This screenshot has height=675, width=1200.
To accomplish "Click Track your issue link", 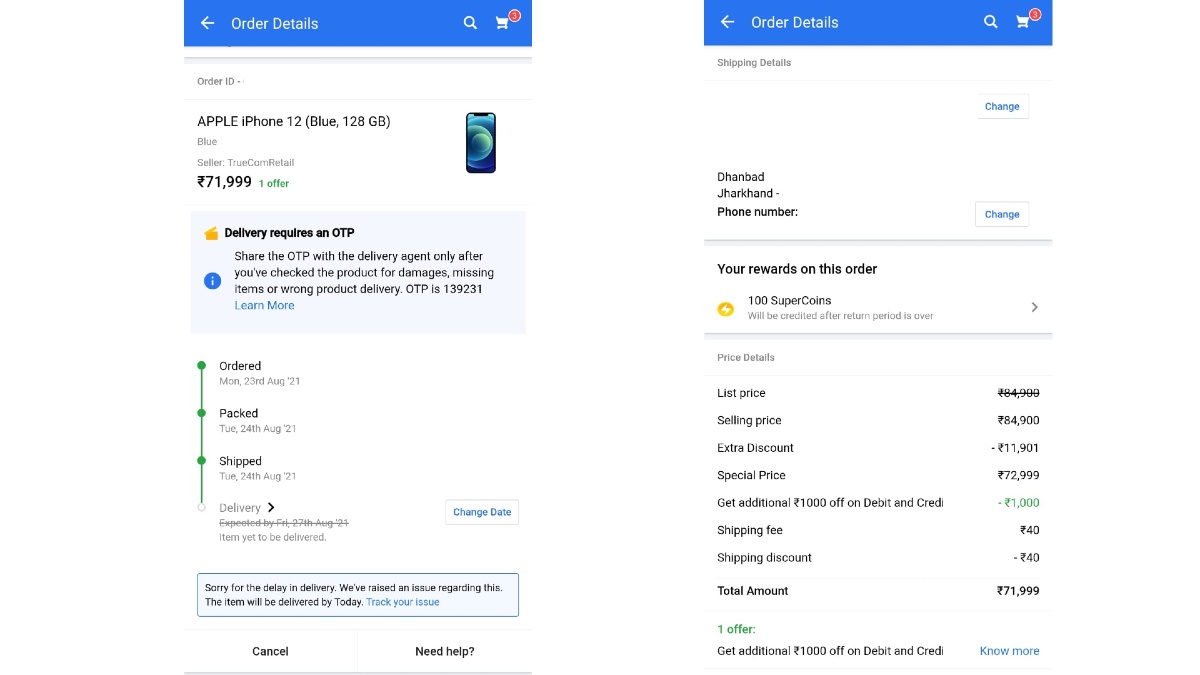I will (x=402, y=602).
